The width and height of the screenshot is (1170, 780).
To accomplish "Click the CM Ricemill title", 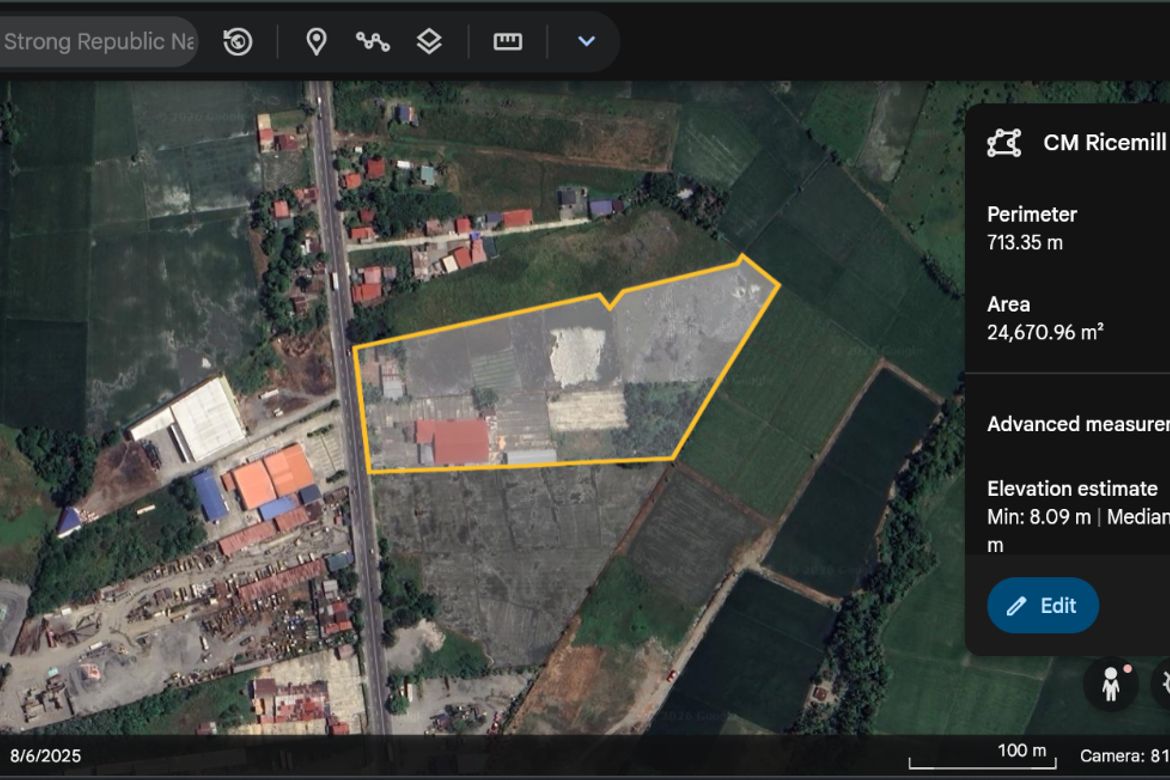I will point(1105,143).
